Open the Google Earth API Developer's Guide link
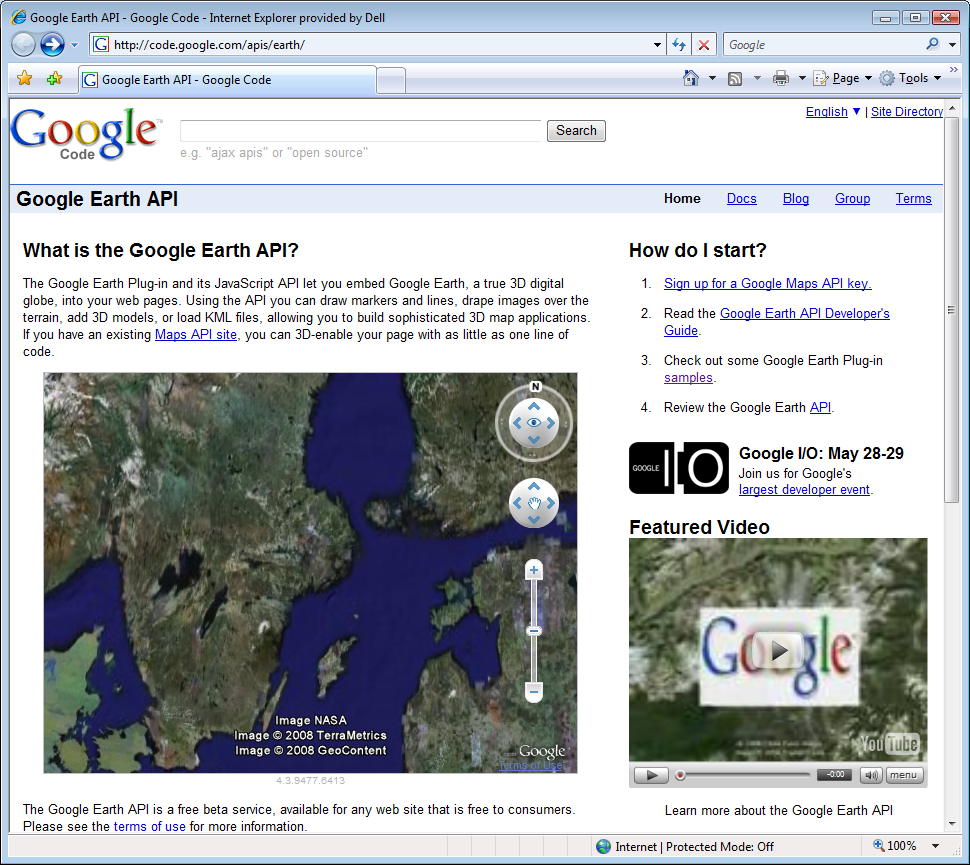 (x=804, y=313)
